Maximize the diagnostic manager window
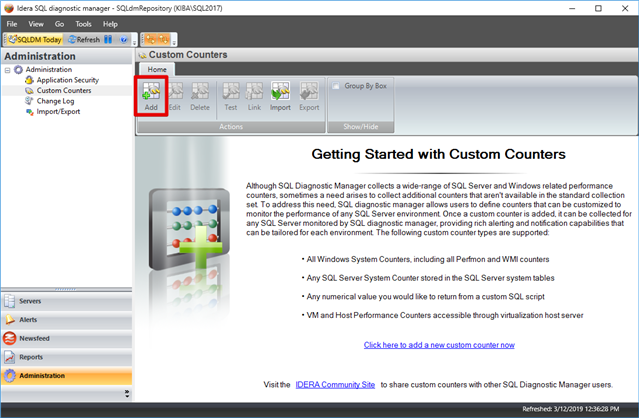The width and height of the screenshot is (639, 418). [x=598, y=8]
